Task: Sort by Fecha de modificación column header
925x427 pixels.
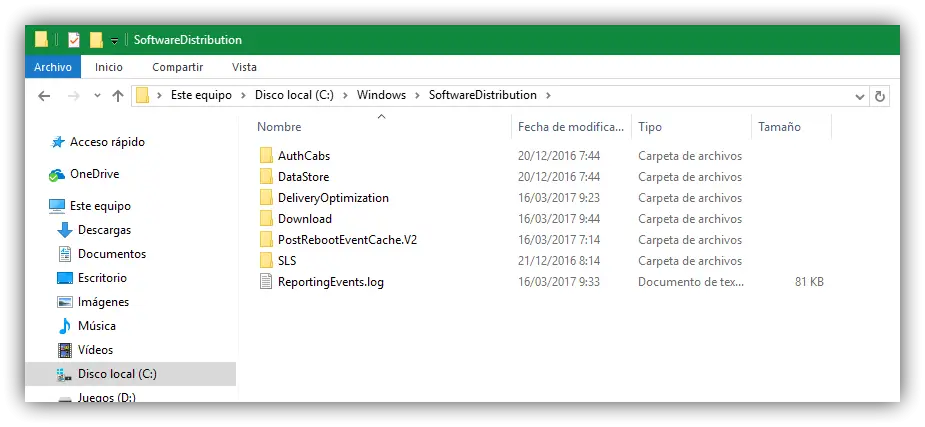Action: [x=570, y=127]
